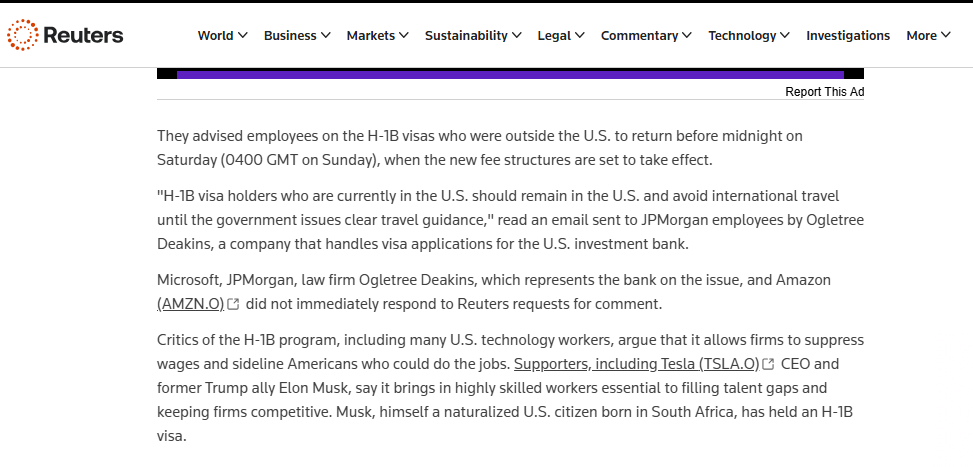Open the World menu item

tap(215, 36)
